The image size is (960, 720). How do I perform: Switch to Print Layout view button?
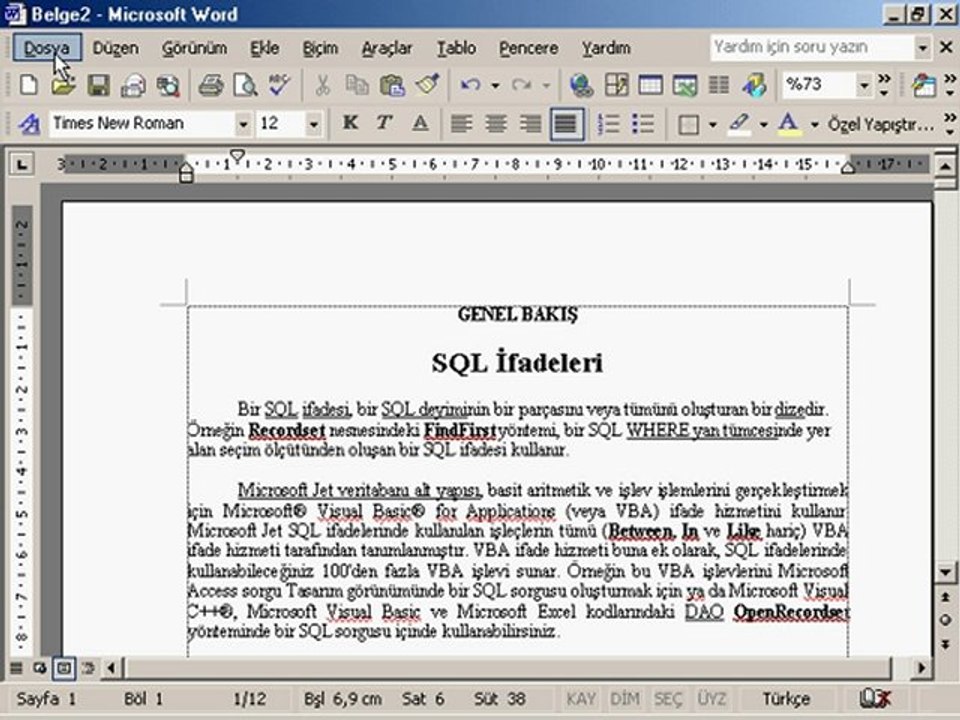click(64, 668)
